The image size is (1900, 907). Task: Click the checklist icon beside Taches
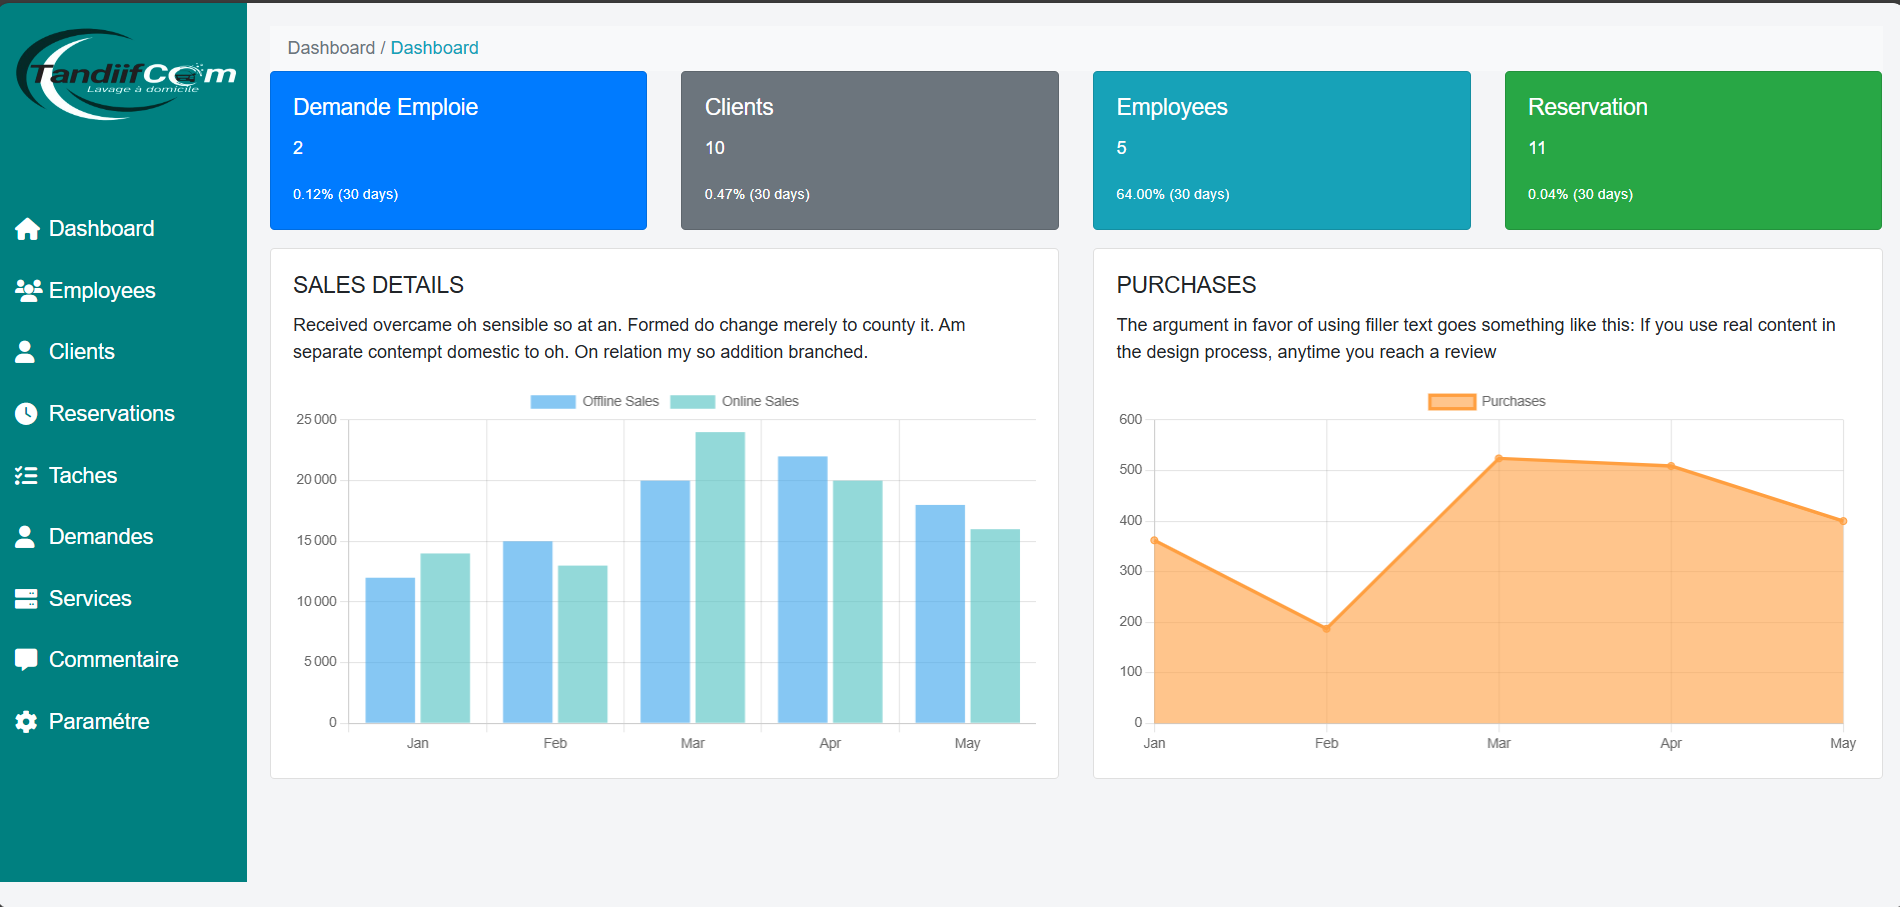coord(26,476)
